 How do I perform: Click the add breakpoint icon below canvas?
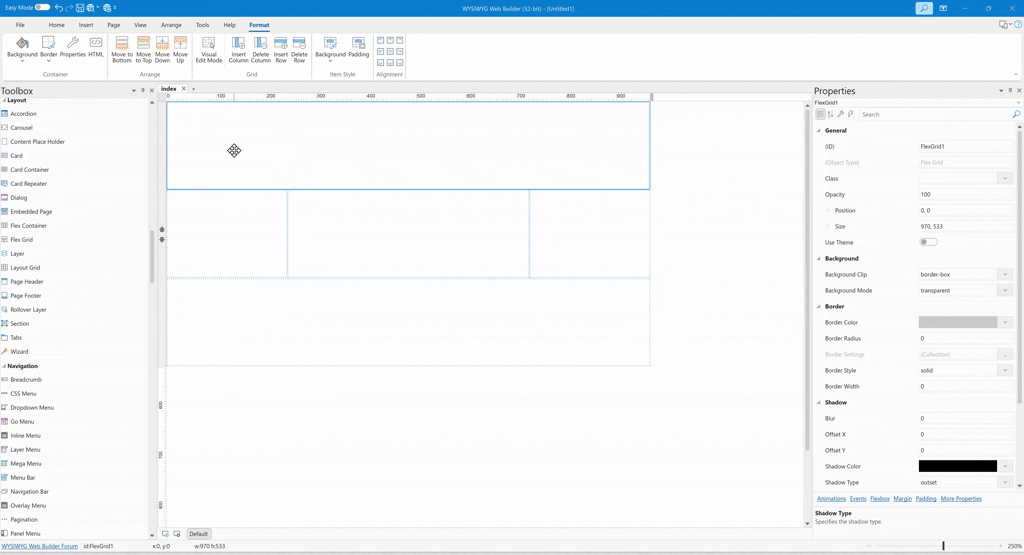(x=165, y=533)
